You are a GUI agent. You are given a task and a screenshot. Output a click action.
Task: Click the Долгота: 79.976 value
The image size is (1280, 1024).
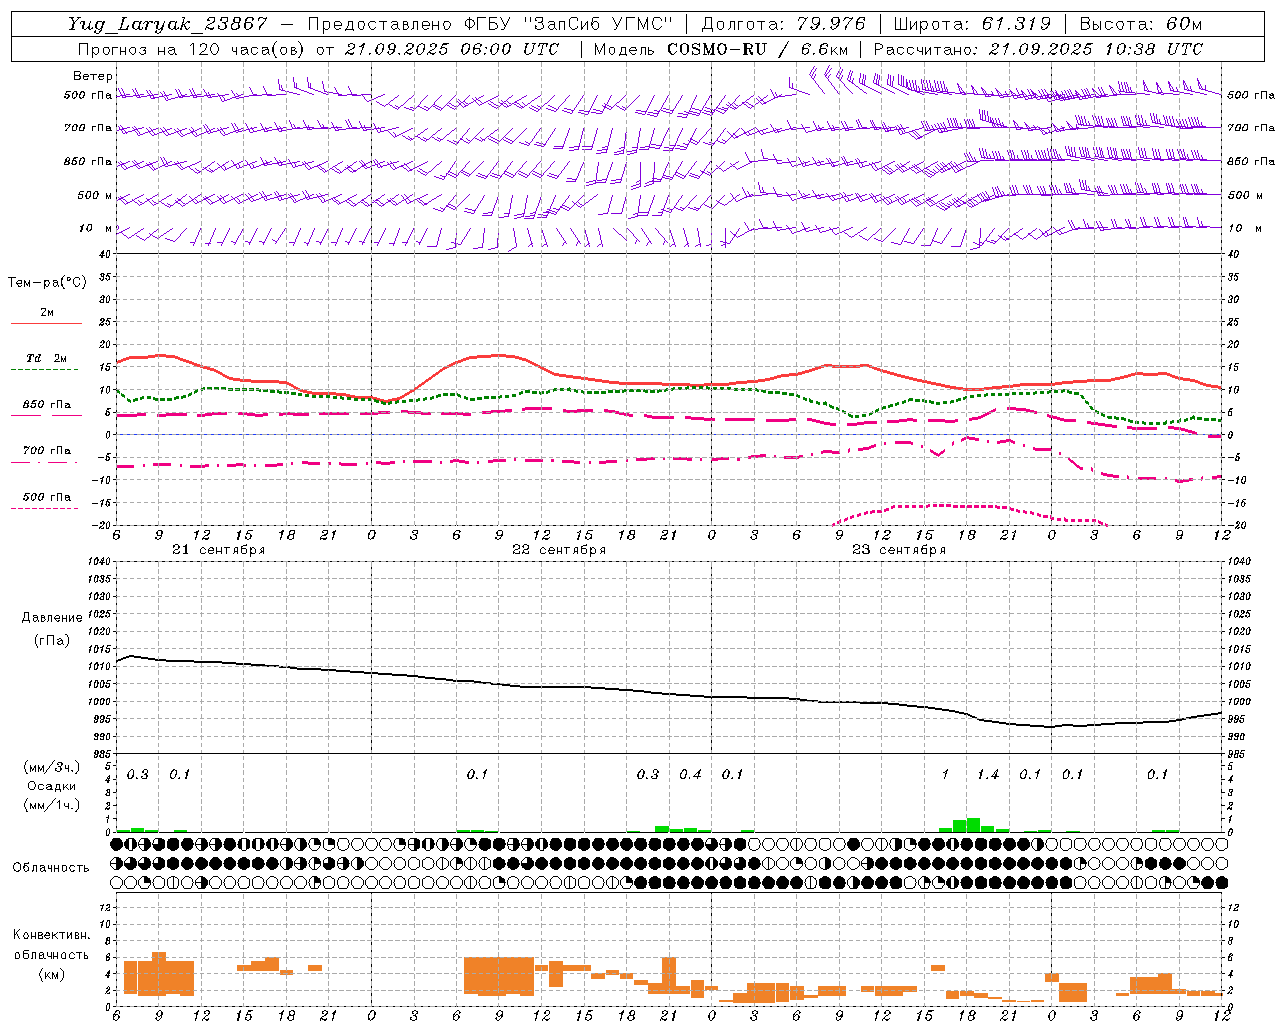click(786, 24)
